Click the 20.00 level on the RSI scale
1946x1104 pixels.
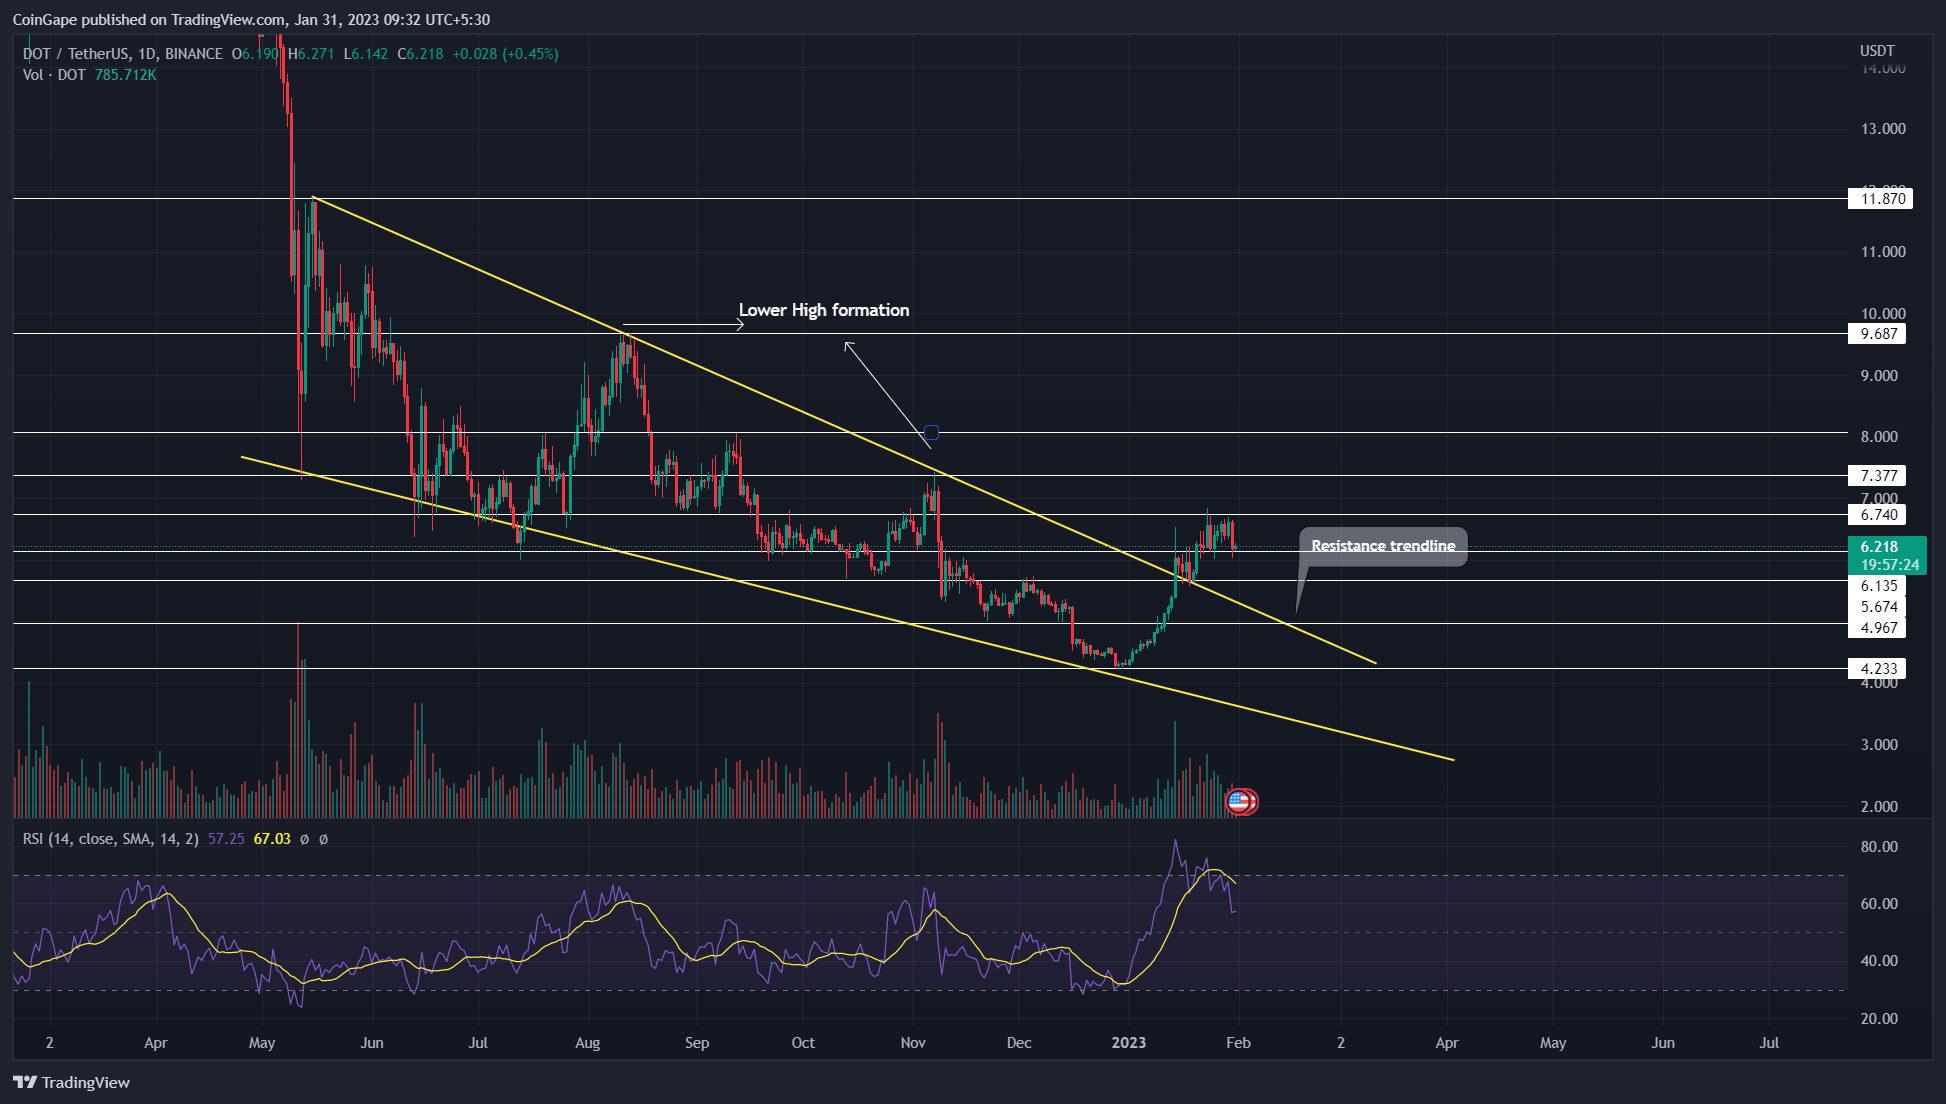pyautogui.click(x=1879, y=1019)
